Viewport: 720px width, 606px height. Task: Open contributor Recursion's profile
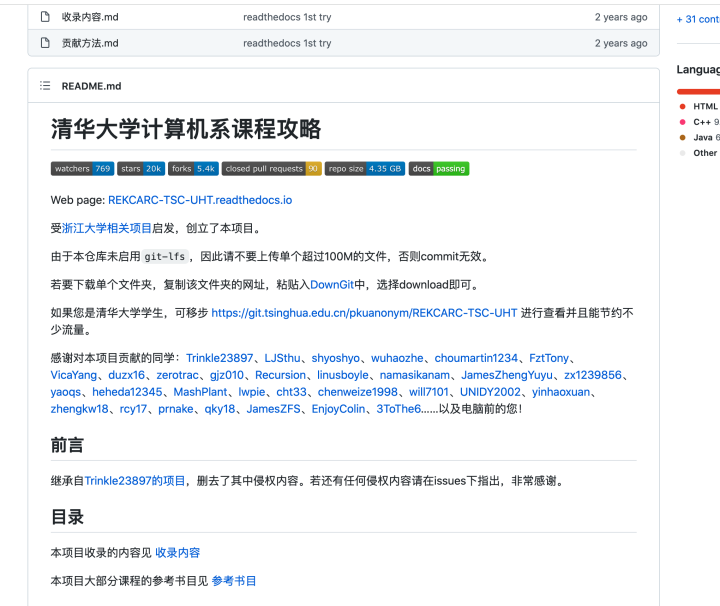(281, 375)
